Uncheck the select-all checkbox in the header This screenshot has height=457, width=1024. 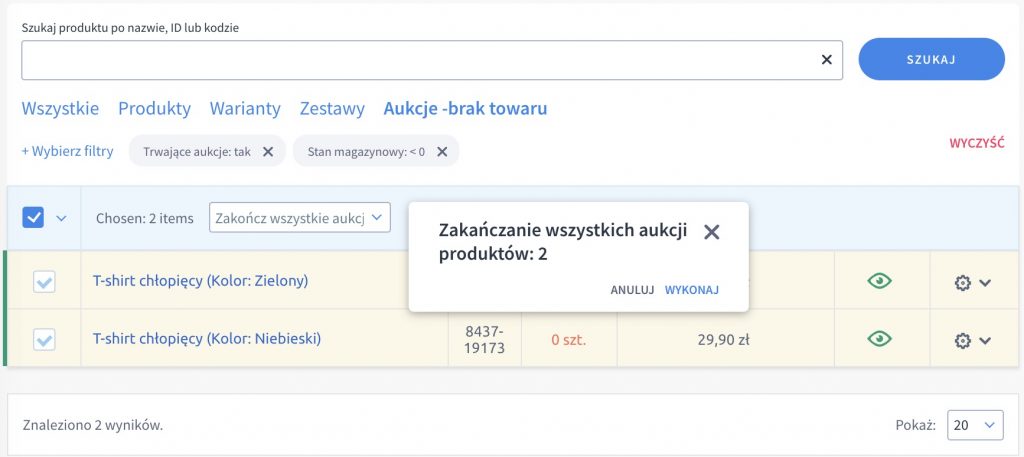click(33, 217)
